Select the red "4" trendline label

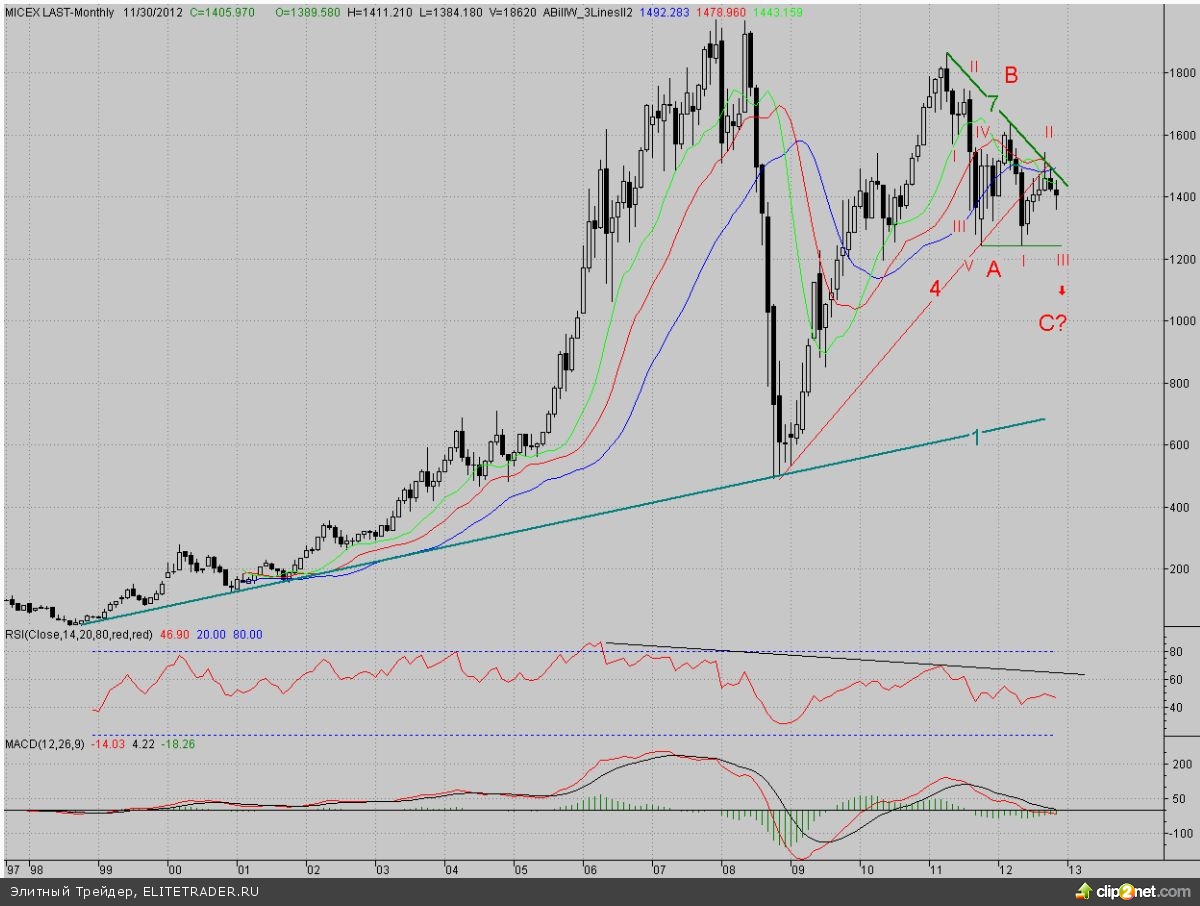point(934,289)
